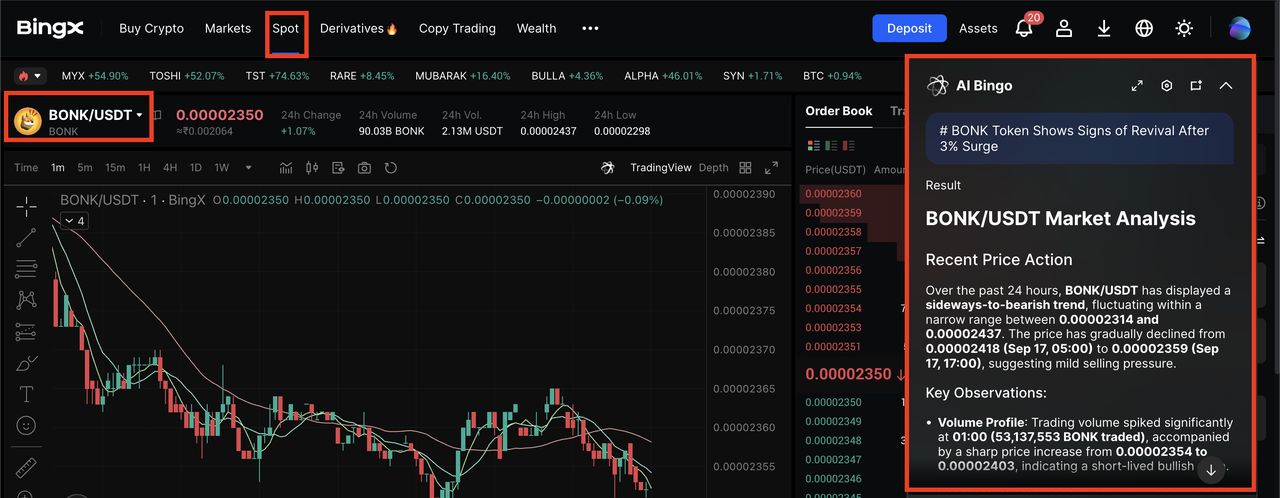Open the hot ticker filter dropdown
Viewport: 1280px width, 498px height.
30,75
